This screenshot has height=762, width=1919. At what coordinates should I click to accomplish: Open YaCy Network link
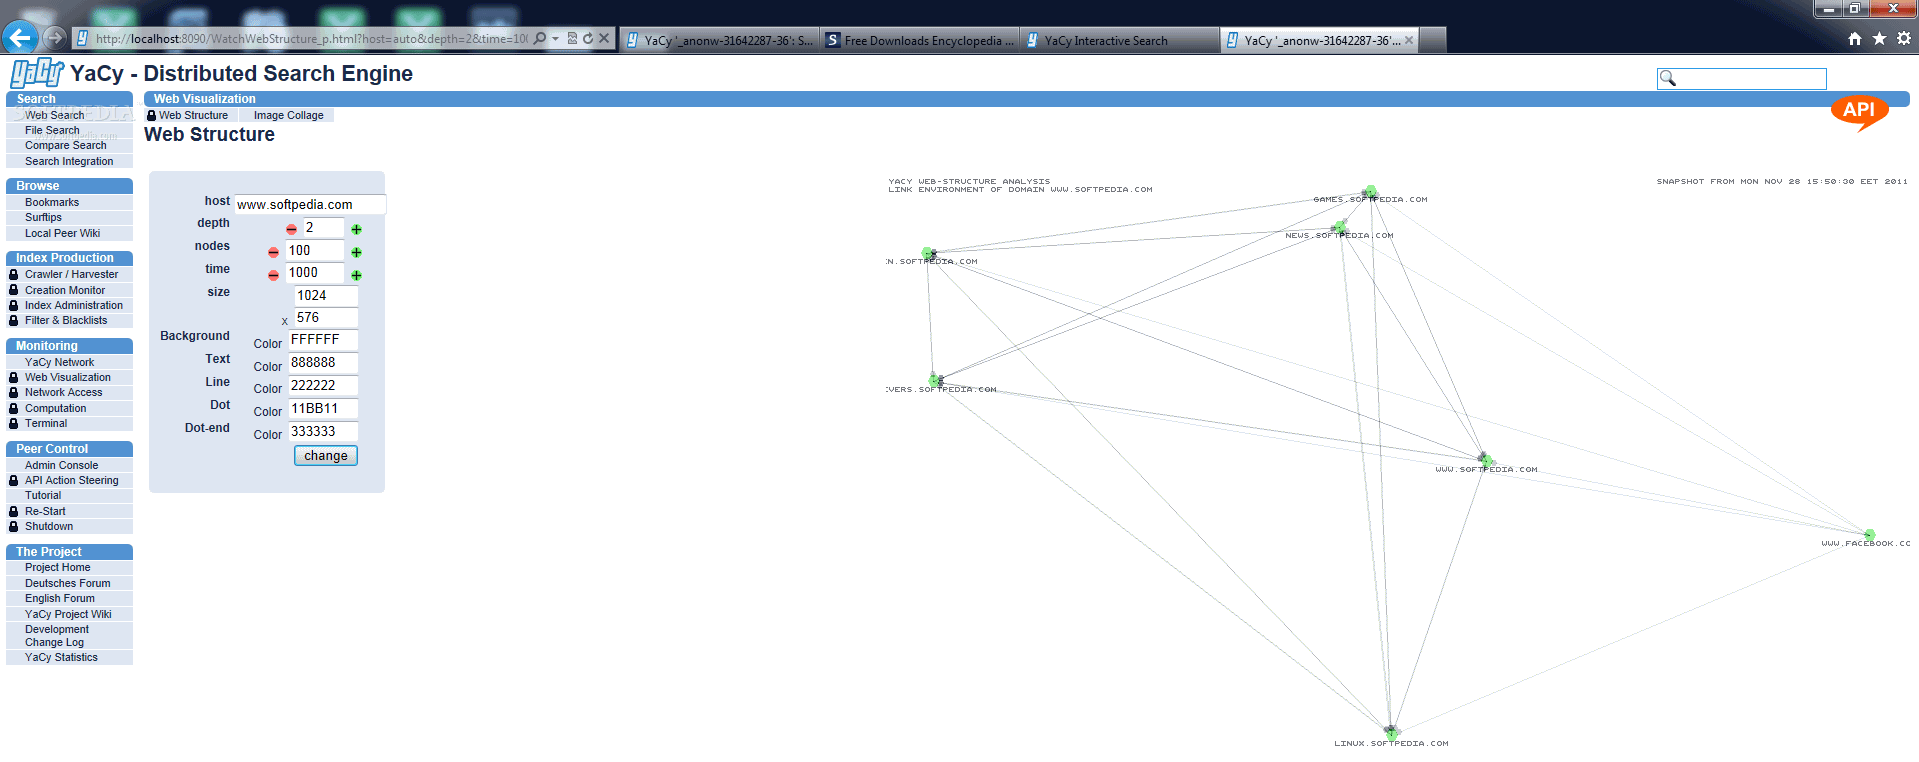coord(59,362)
